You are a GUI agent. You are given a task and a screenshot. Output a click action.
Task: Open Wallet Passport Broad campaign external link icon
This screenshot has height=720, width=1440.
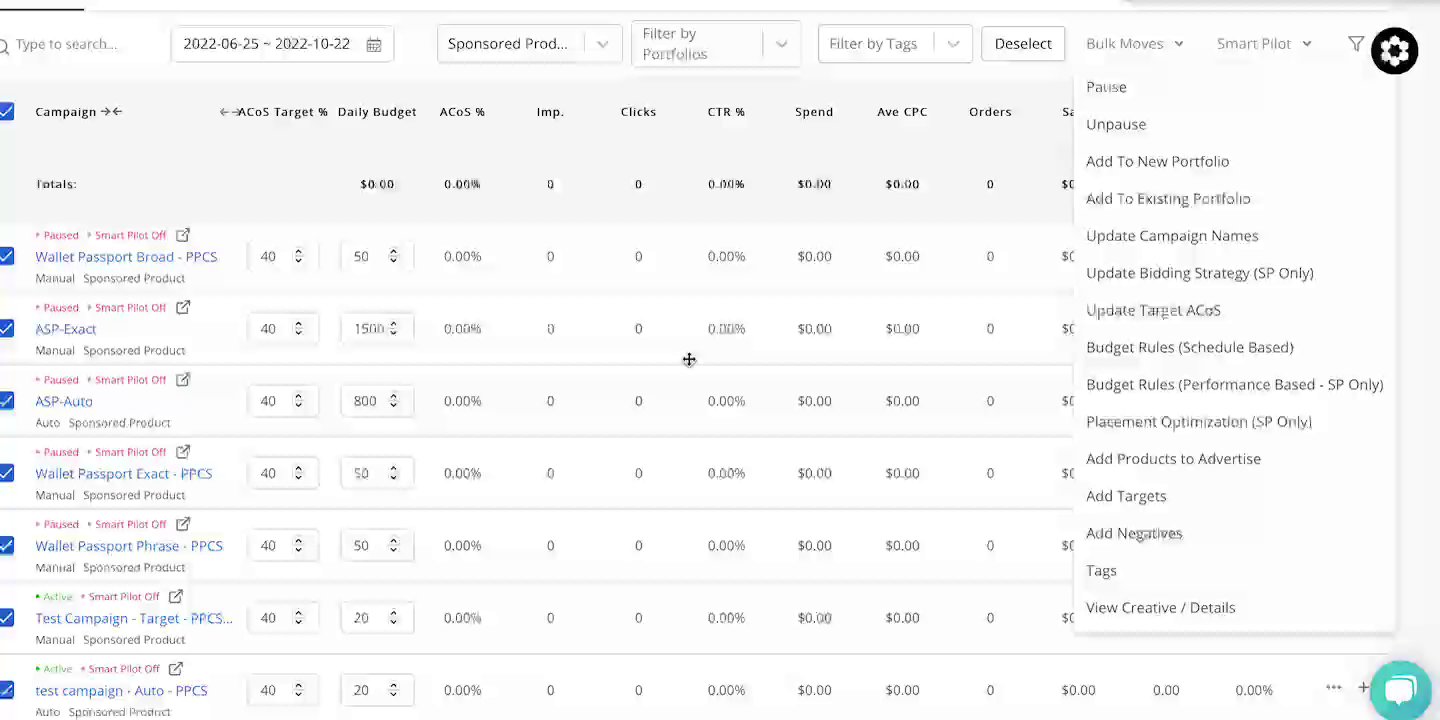coord(183,235)
